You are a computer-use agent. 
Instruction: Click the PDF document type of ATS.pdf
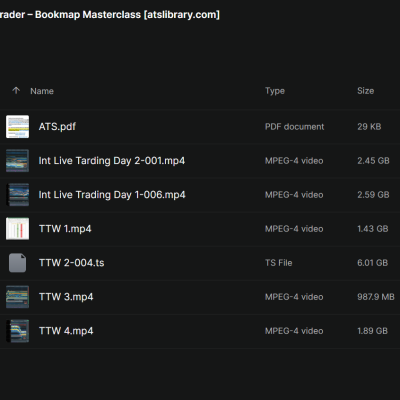pyautogui.click(x=294, y=127)
